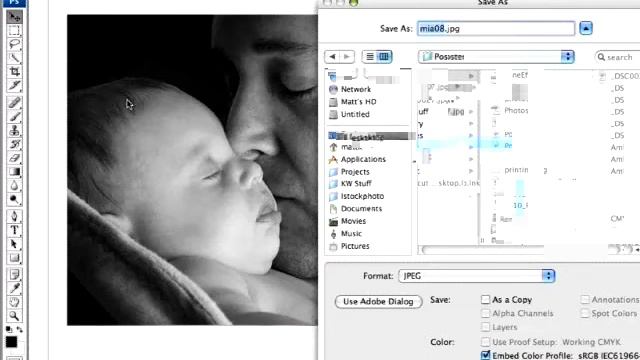Click the baby photo on the canvas
The height and width of the screenshot is (360, 640).
pos(192,170)
